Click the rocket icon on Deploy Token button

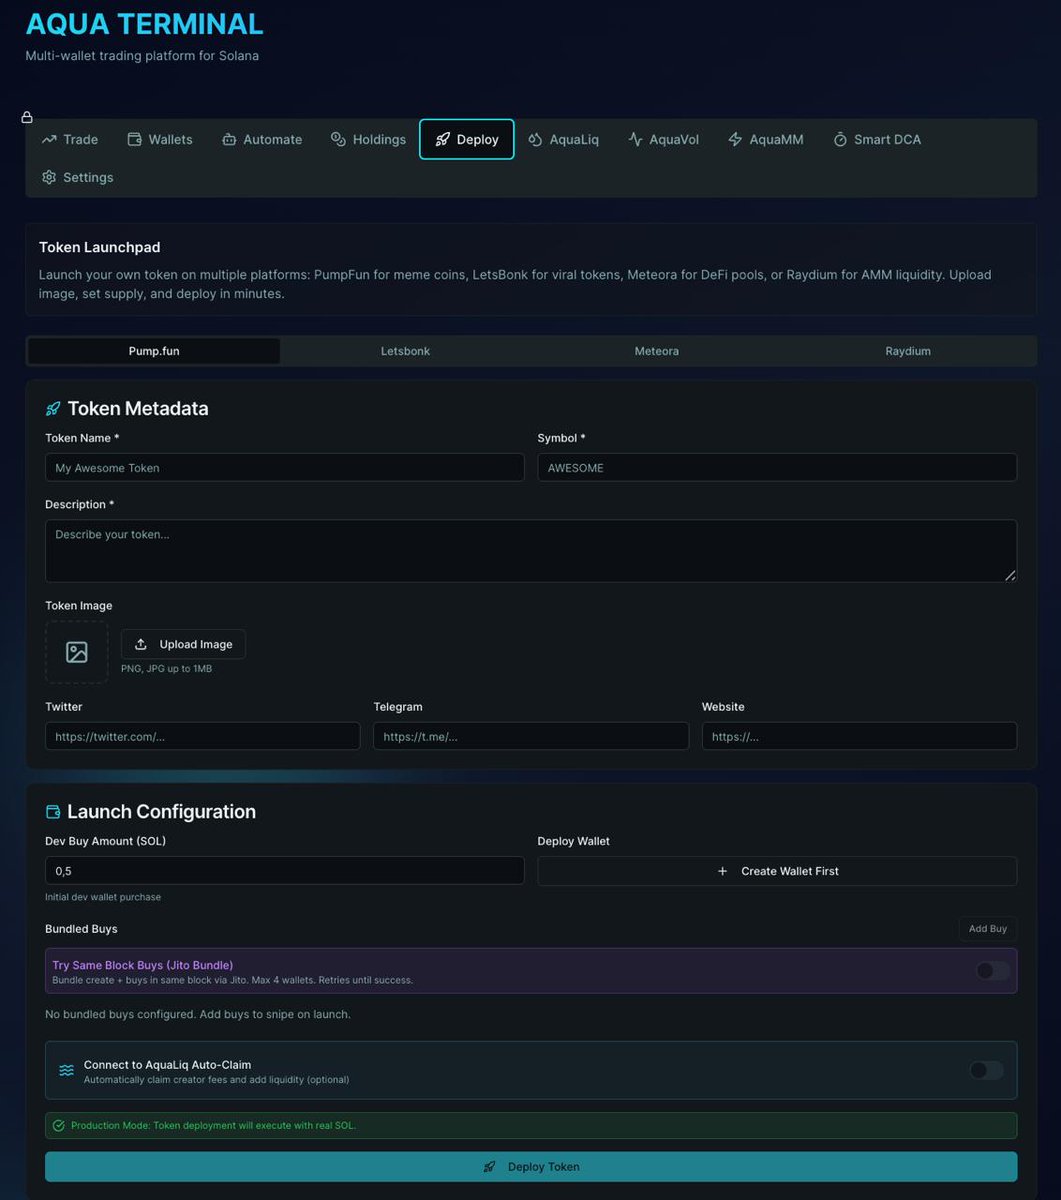(x=489, y=1166)
